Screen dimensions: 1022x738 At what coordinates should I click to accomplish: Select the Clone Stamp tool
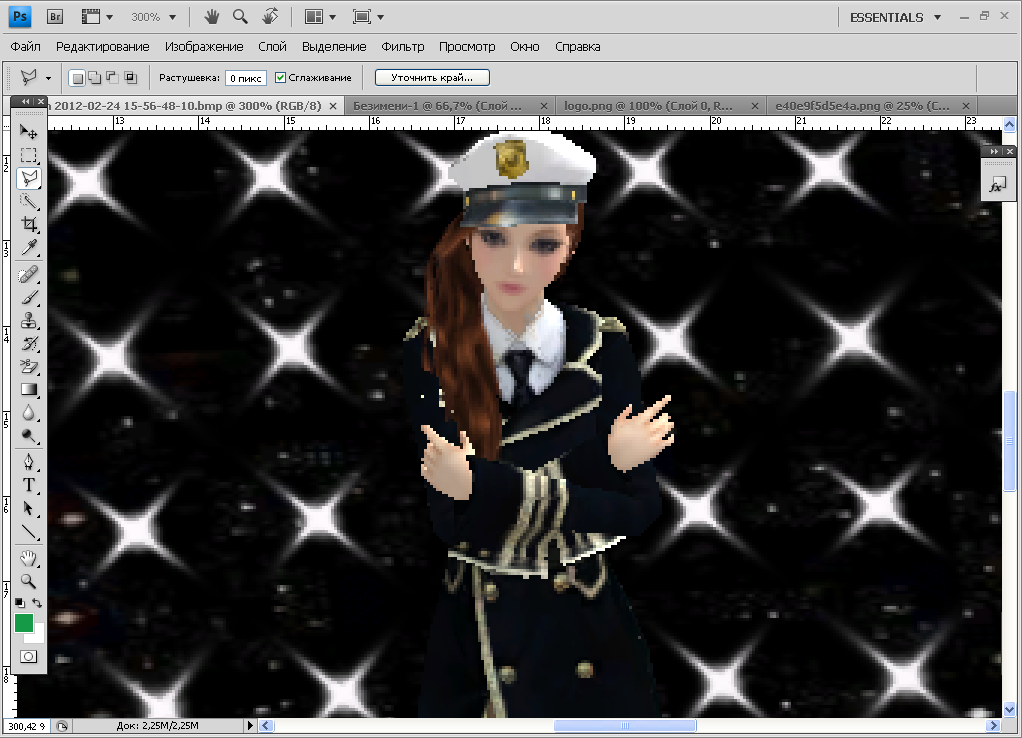click(29, 320)
